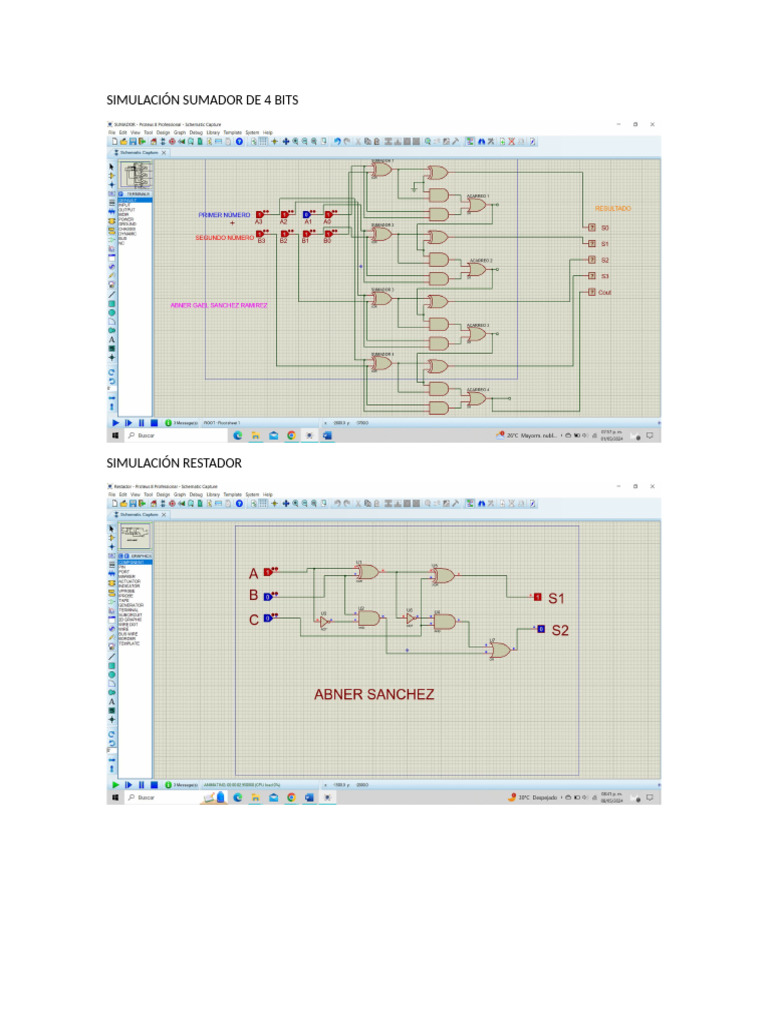The width and height of the screenshot is (768, 1024).
Task: Click Home Page icon in SUMADOR toolbar
Action: 153,141
